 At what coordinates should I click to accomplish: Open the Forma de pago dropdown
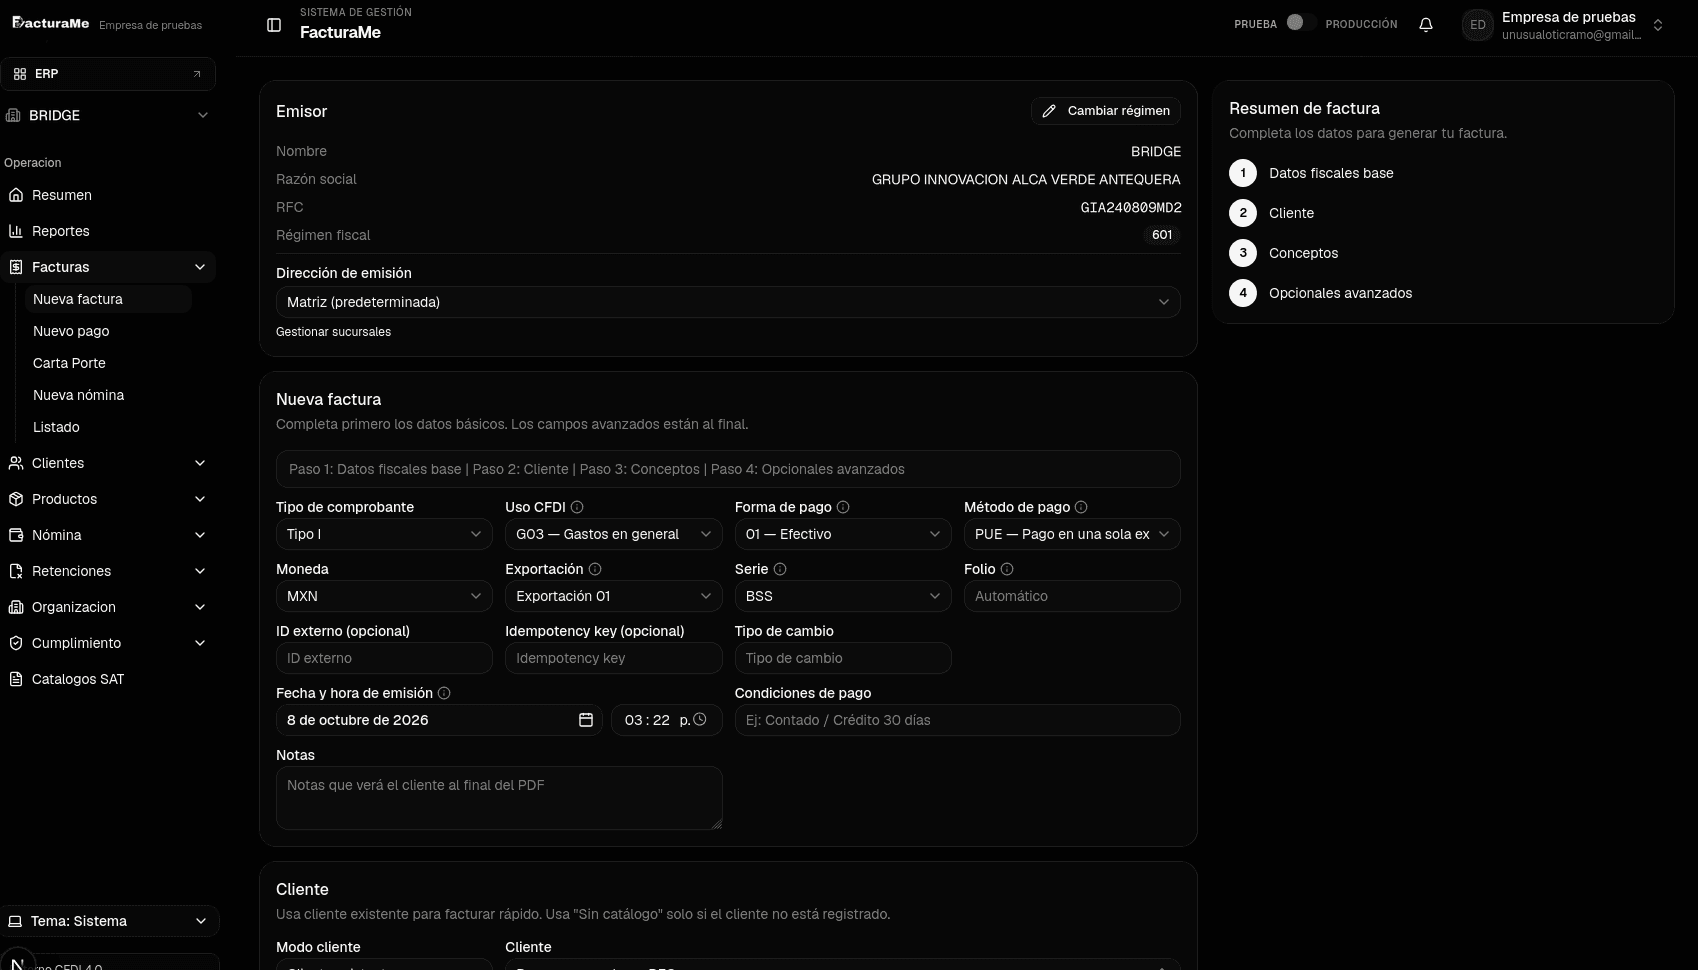843,534
